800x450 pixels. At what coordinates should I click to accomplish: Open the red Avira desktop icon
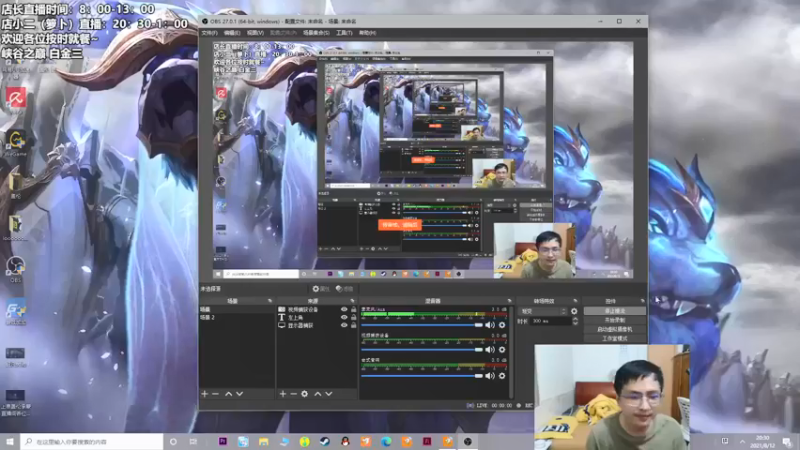click(x=16, y=97)
